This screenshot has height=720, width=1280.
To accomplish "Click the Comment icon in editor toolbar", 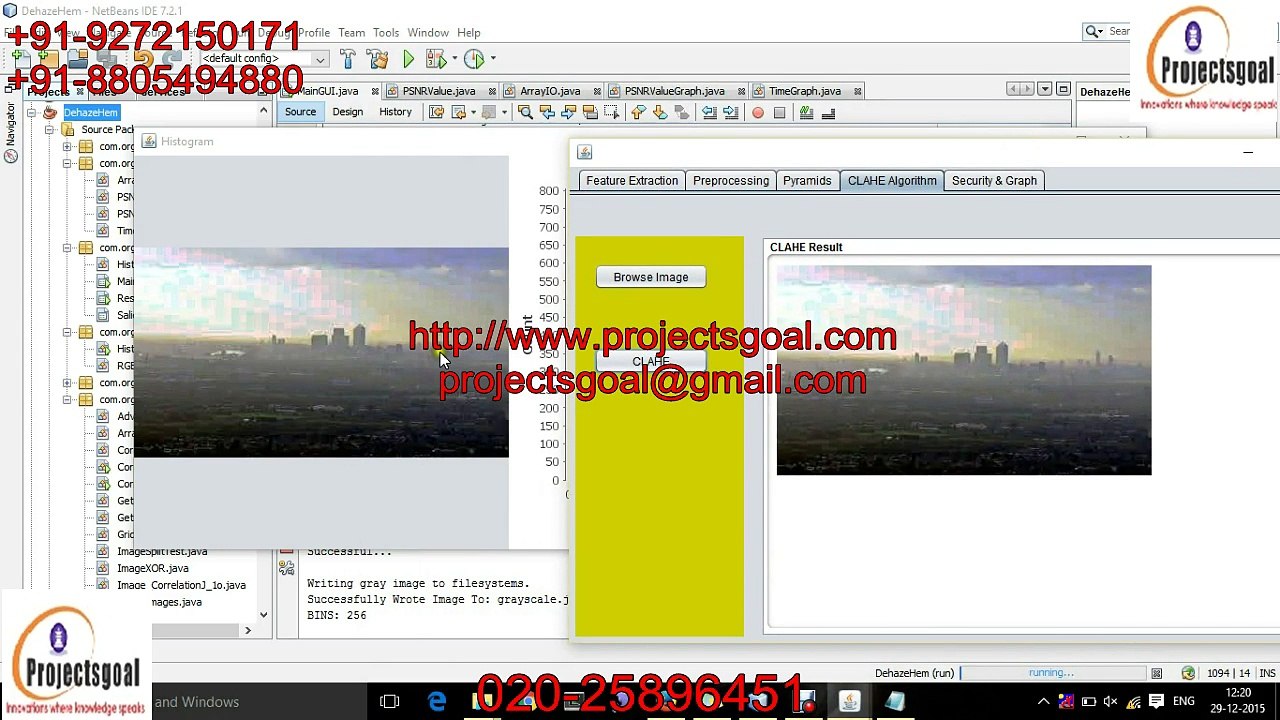I will pos(806,113).
